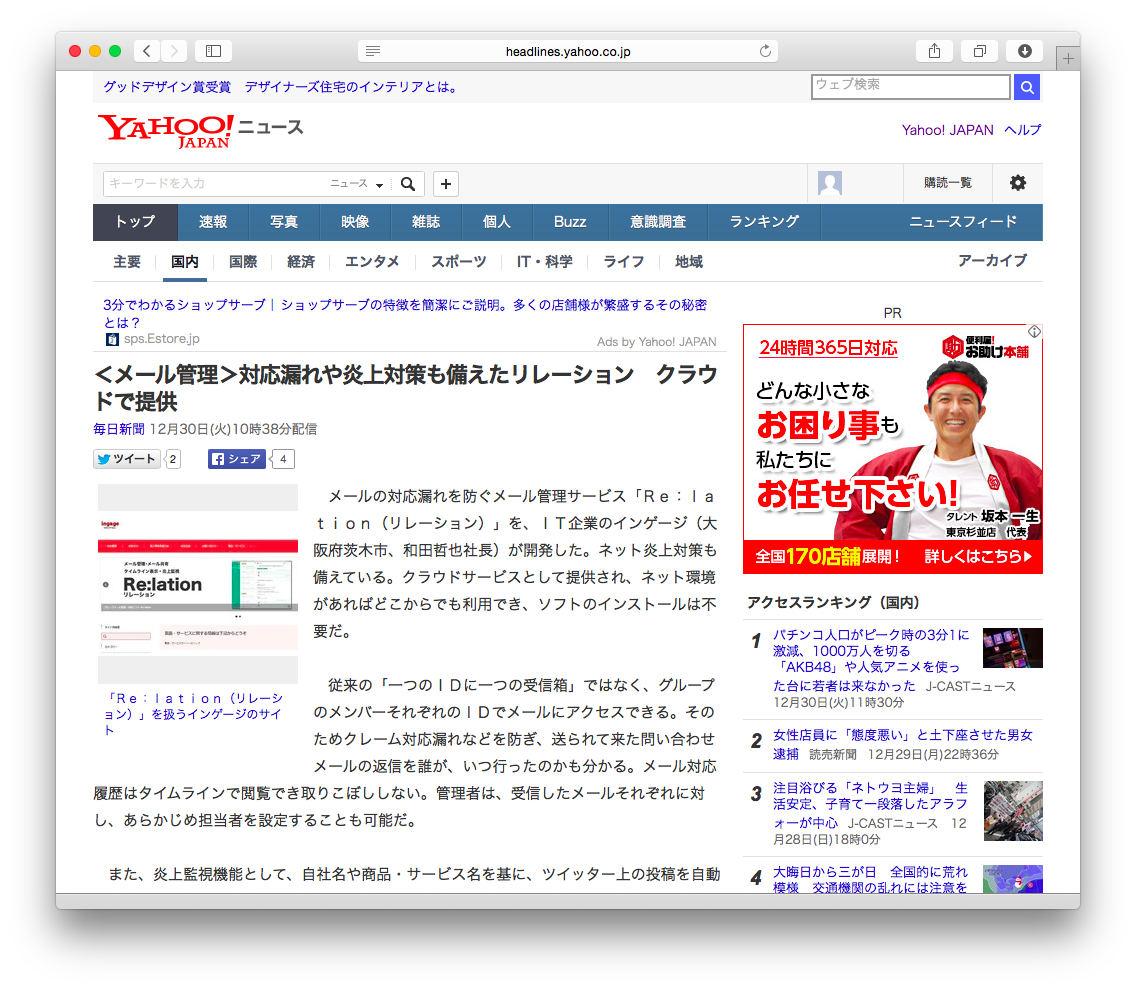Open the 個人 navigation tab

pos(497,222)
